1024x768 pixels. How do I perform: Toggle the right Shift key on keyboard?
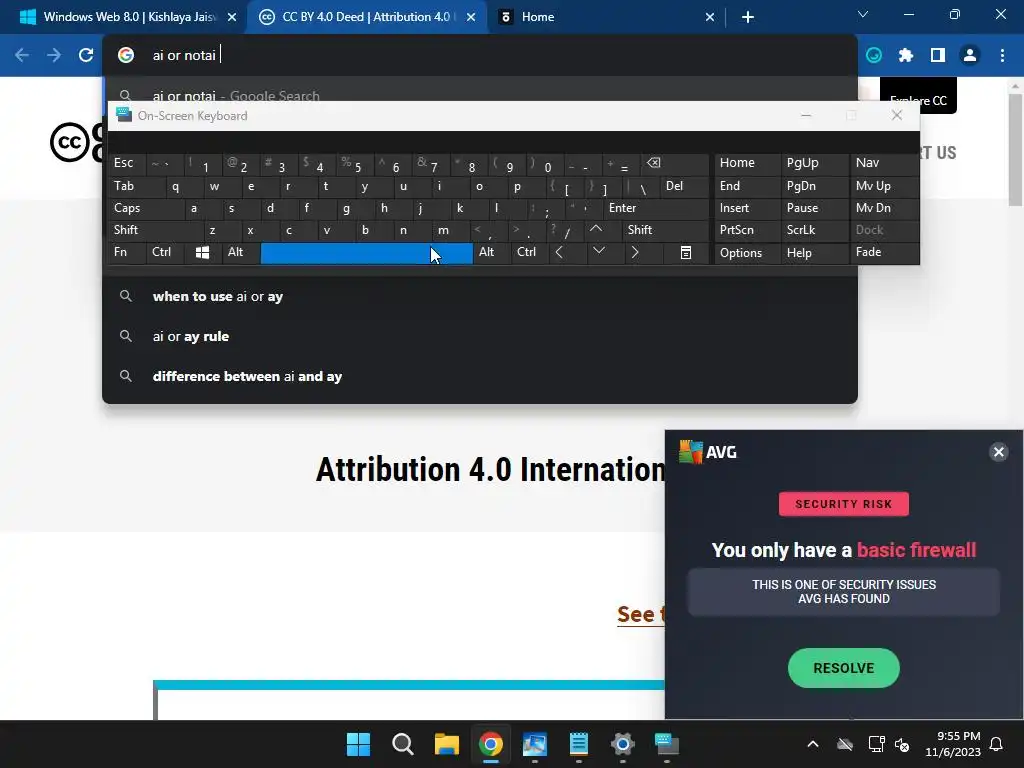click(x=664, y=230)
